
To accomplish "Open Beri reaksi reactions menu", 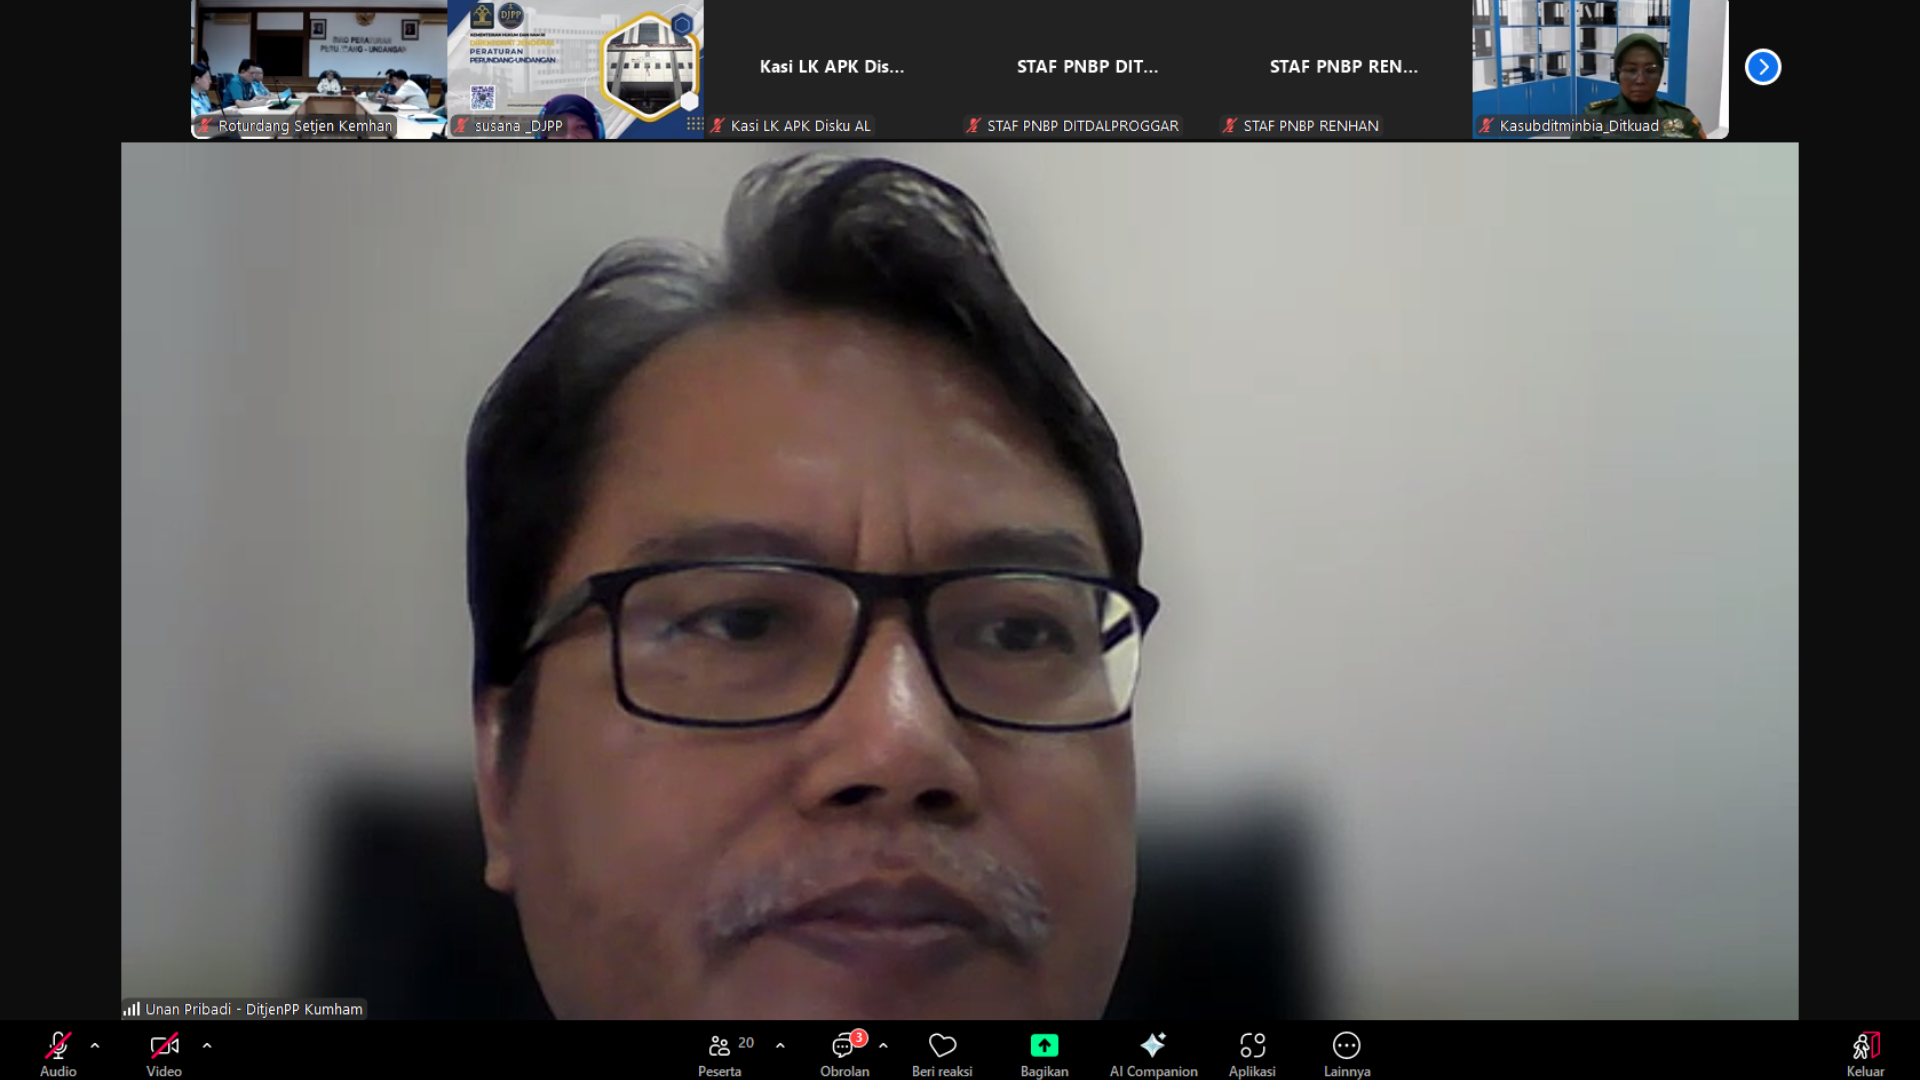I will click(x=942, y=1054).
